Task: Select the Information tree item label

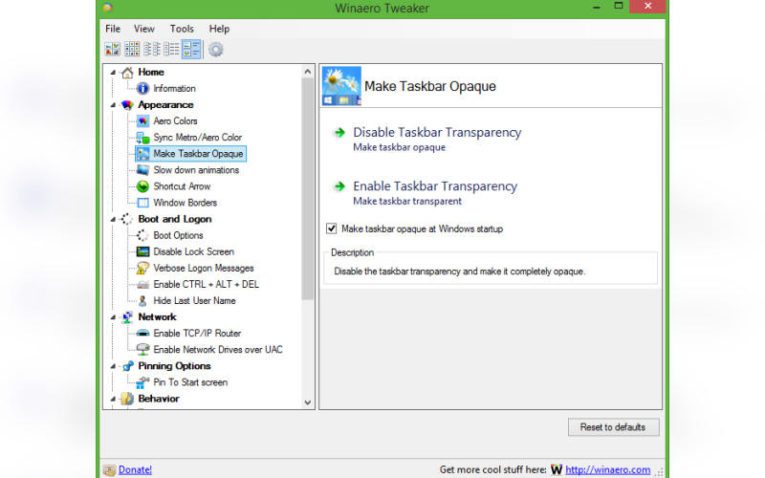Action: point(174,88)
